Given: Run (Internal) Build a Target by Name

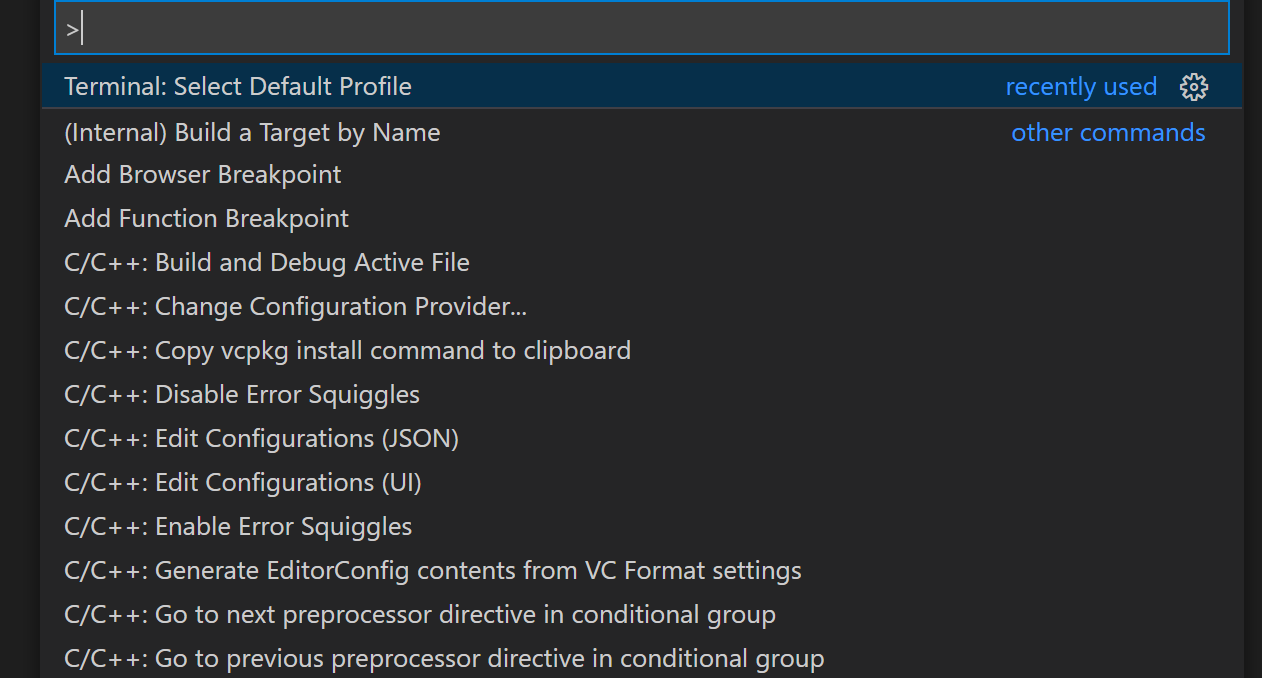Looking at the screenshot, I should [x=252, y=133].
